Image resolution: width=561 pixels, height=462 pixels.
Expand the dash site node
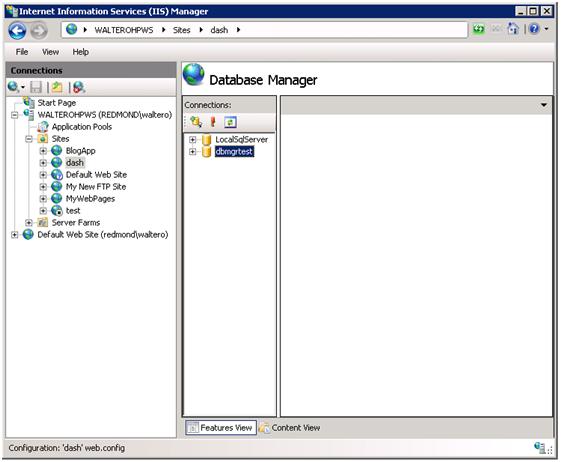[x=43, y=163]
